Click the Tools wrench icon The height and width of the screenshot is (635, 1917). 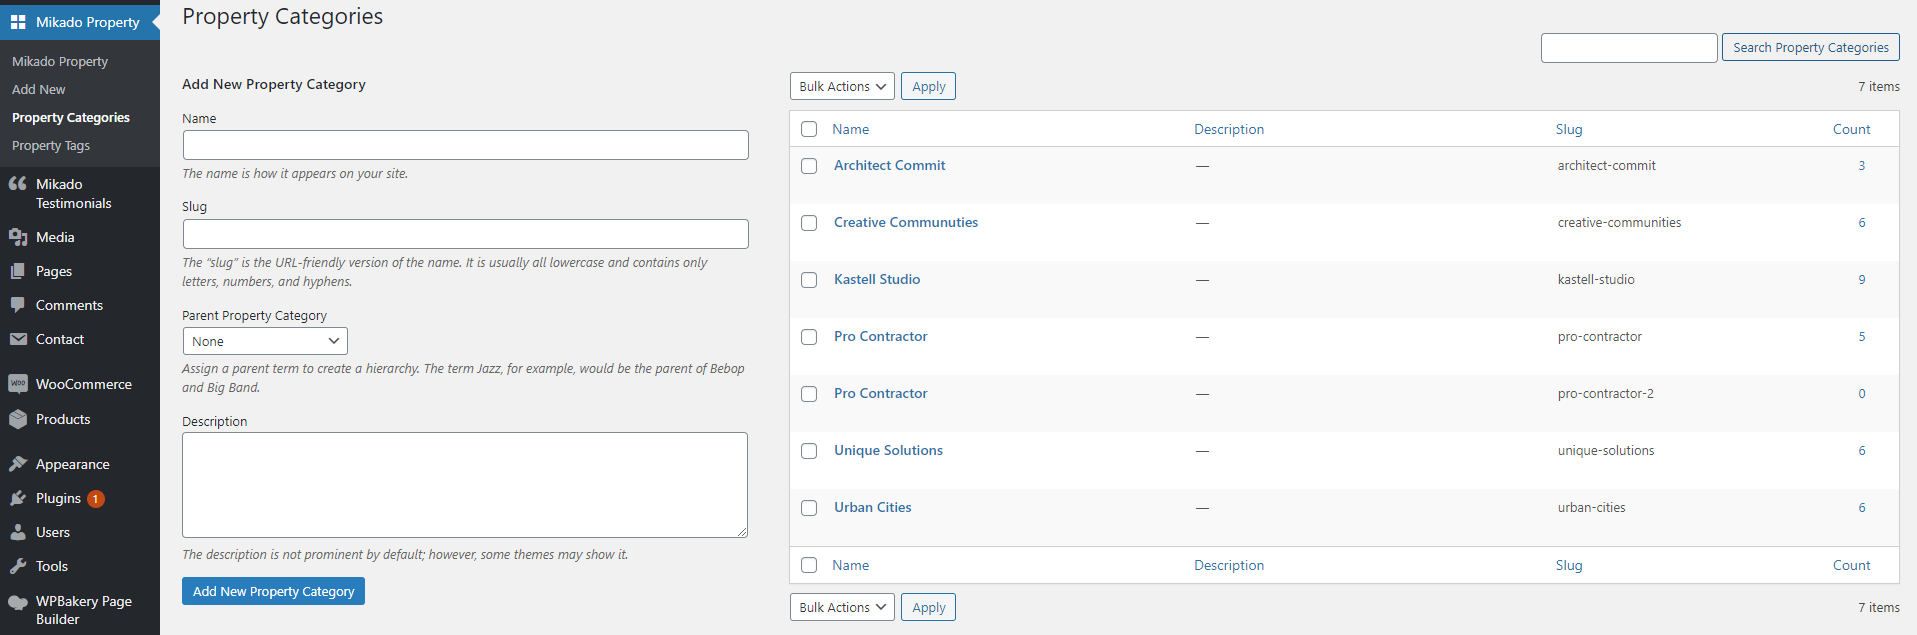tap(18, 566)
